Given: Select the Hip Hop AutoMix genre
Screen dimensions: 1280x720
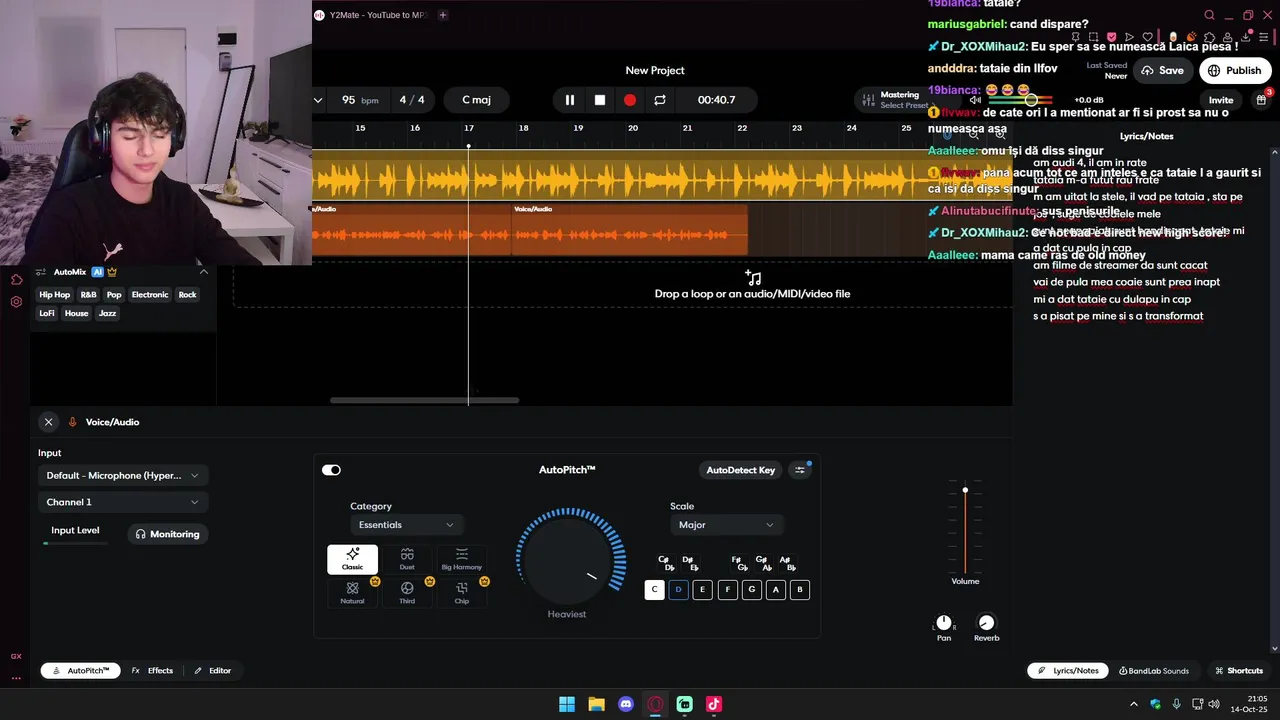Looking at the screenshot, I should pos(54,295).
